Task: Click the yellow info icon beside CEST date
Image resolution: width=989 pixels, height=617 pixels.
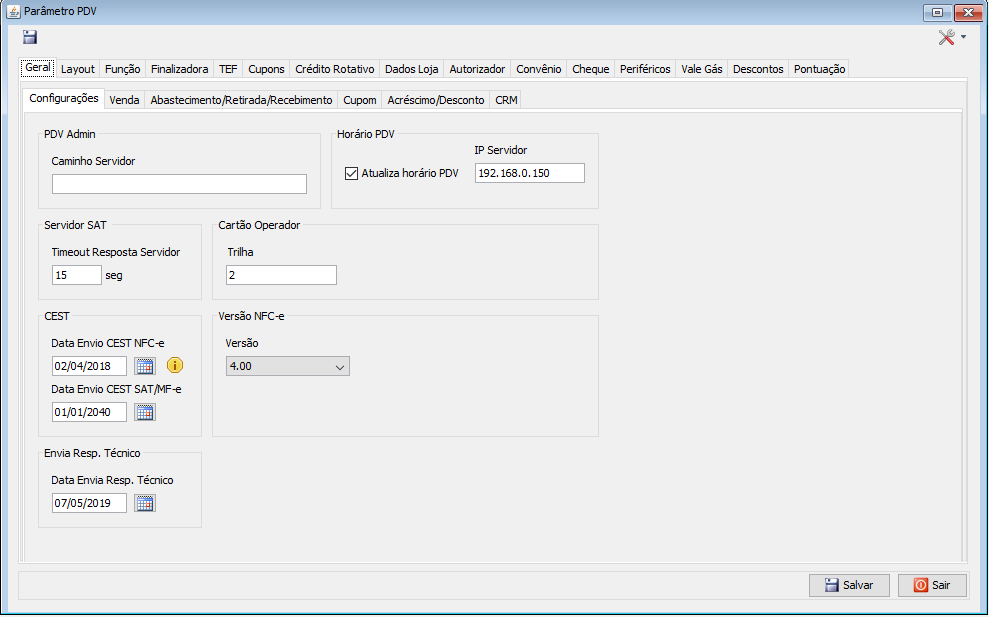Action: pos(175,365)
